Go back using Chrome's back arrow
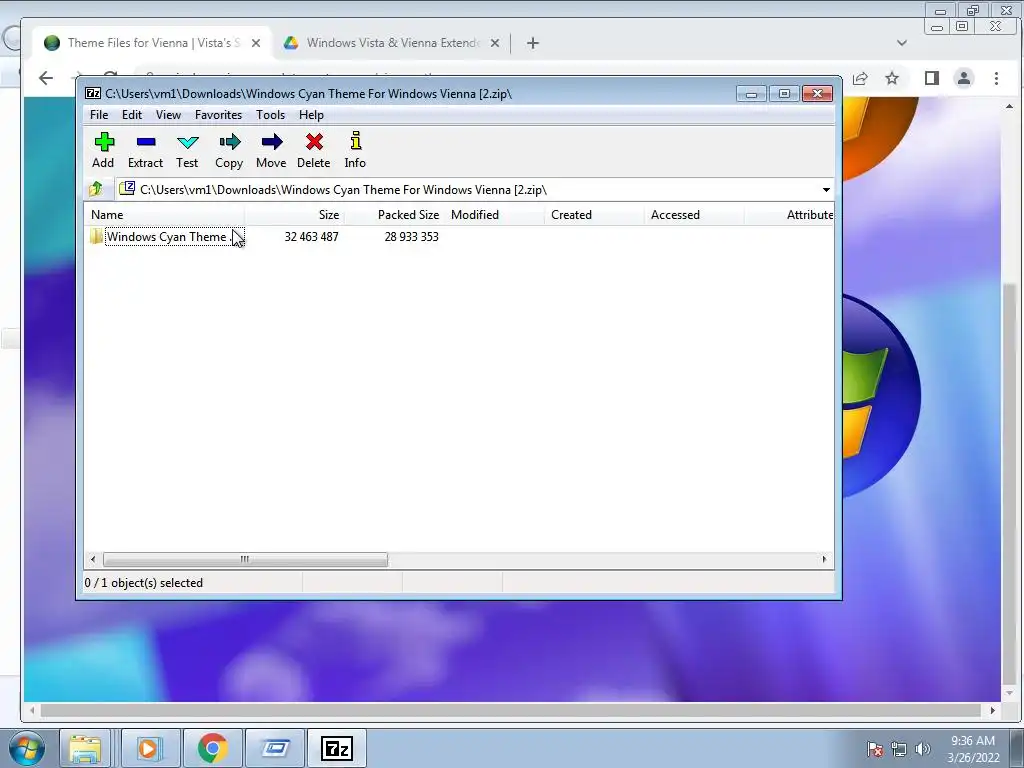 click(46, 78)
